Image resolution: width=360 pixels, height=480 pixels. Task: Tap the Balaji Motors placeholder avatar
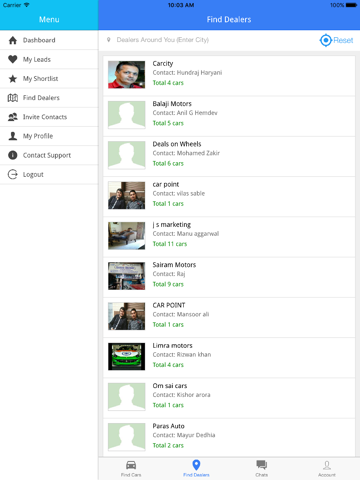126,115
